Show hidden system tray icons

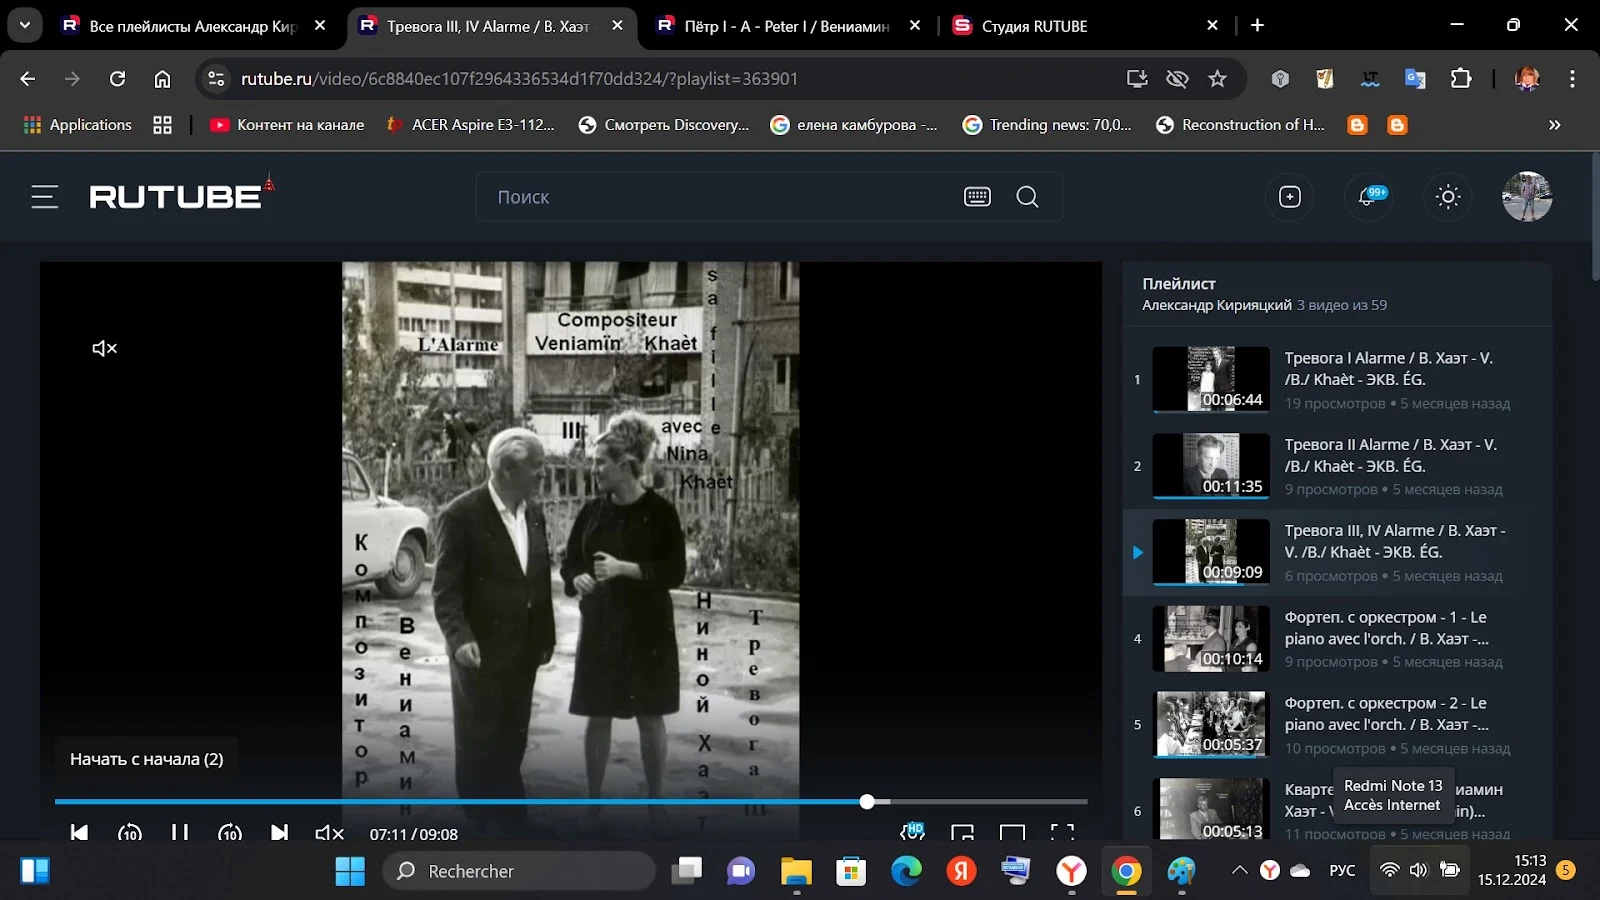pos(1240,870)
